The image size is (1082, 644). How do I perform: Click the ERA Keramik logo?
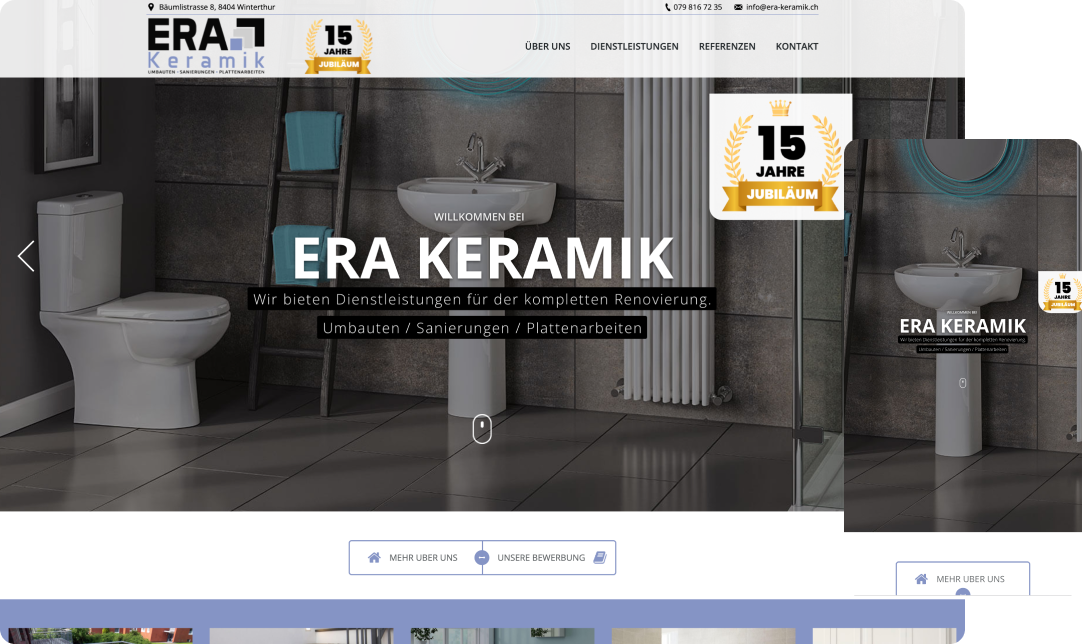click(x=203, y=44)
